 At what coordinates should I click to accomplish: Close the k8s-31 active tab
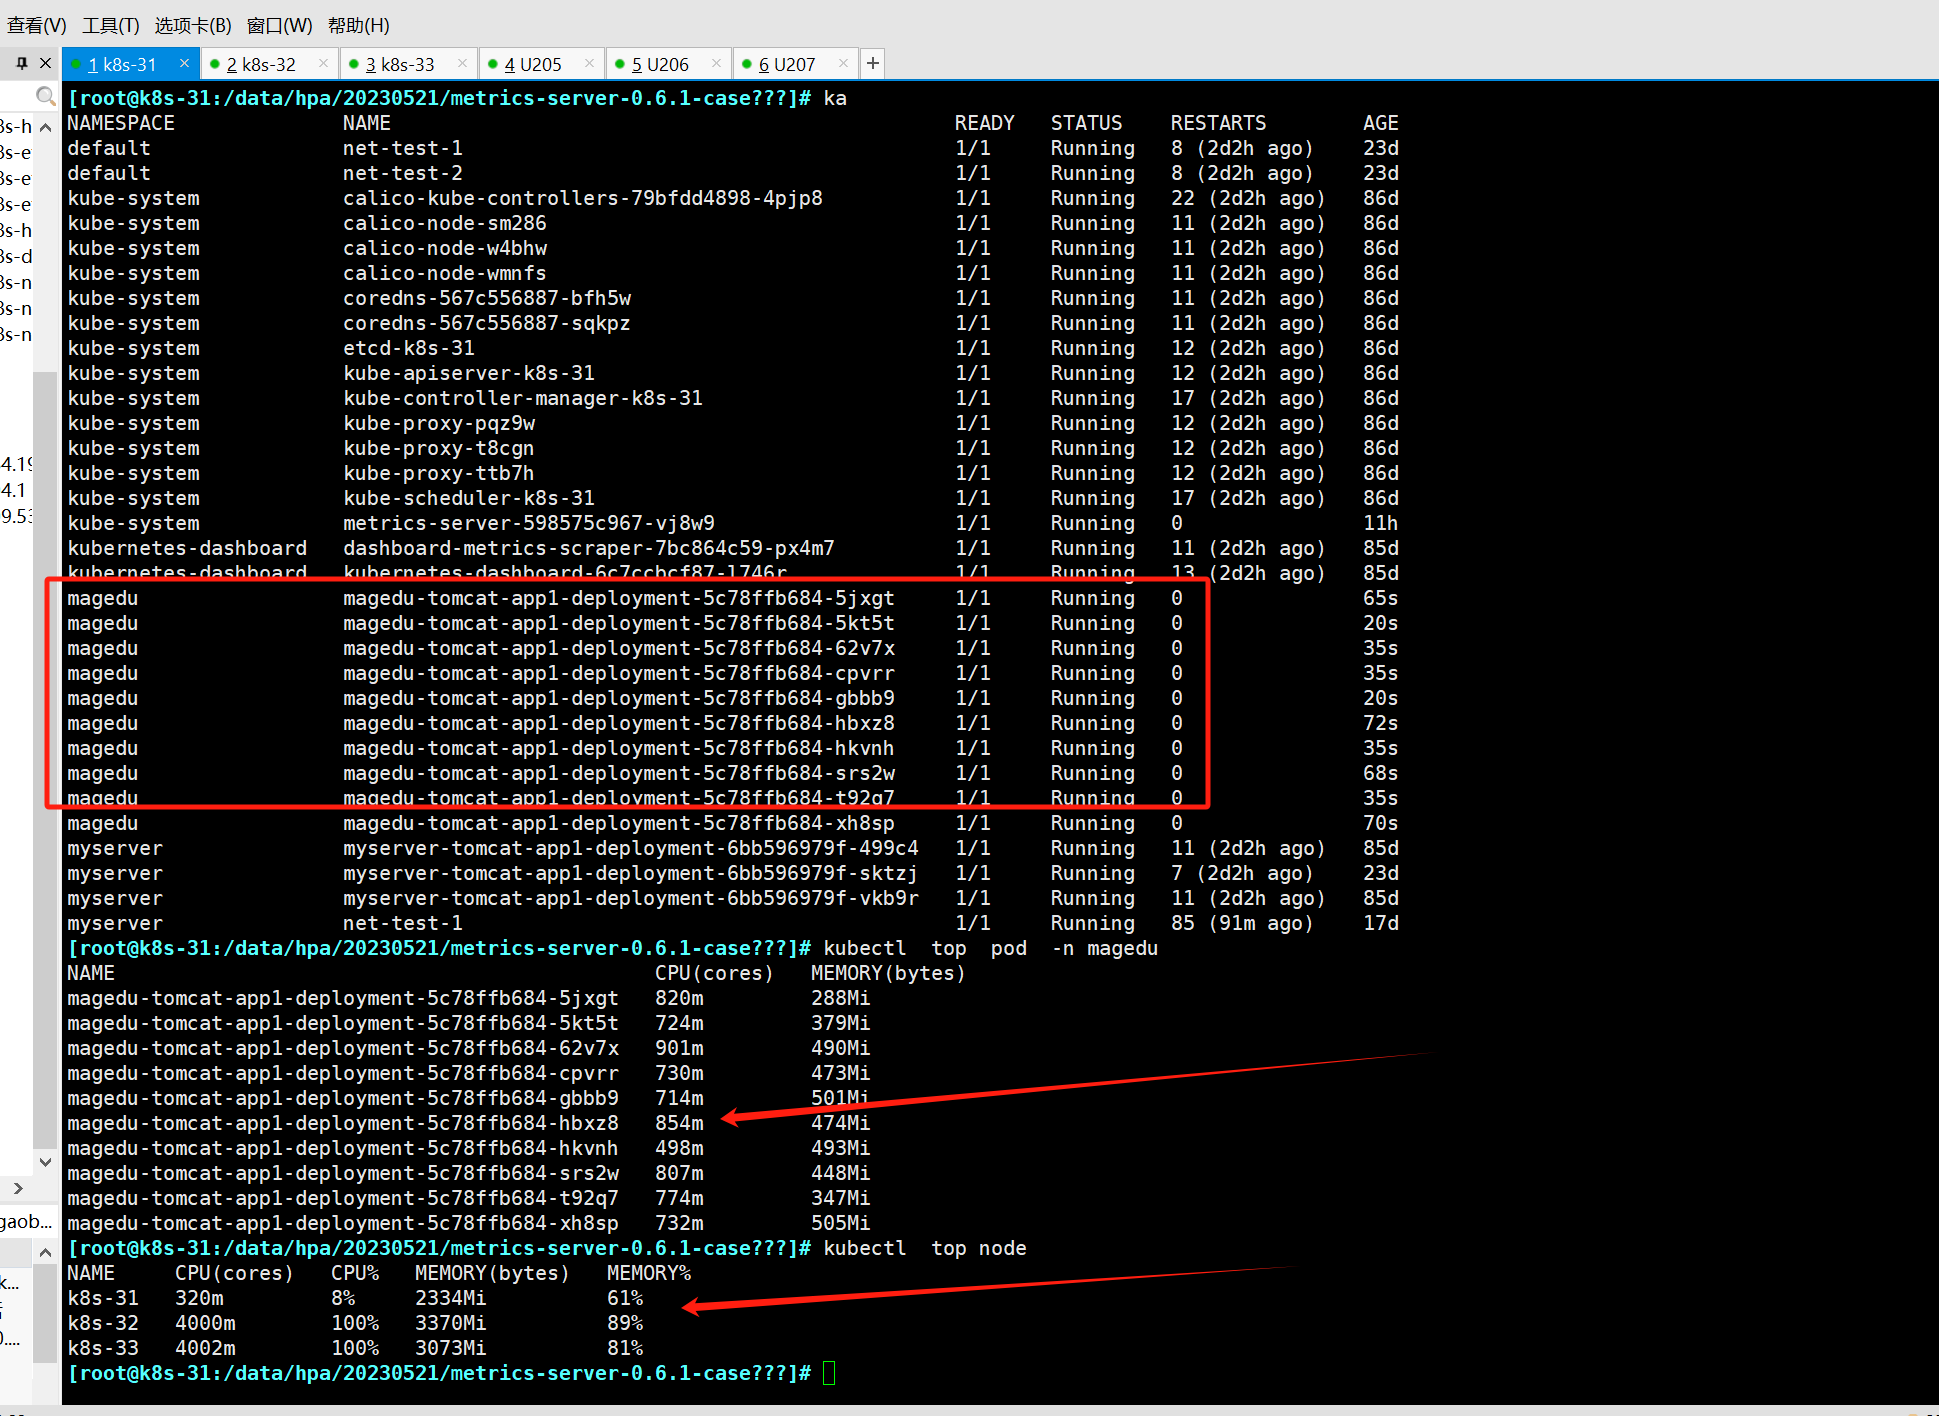184,64
